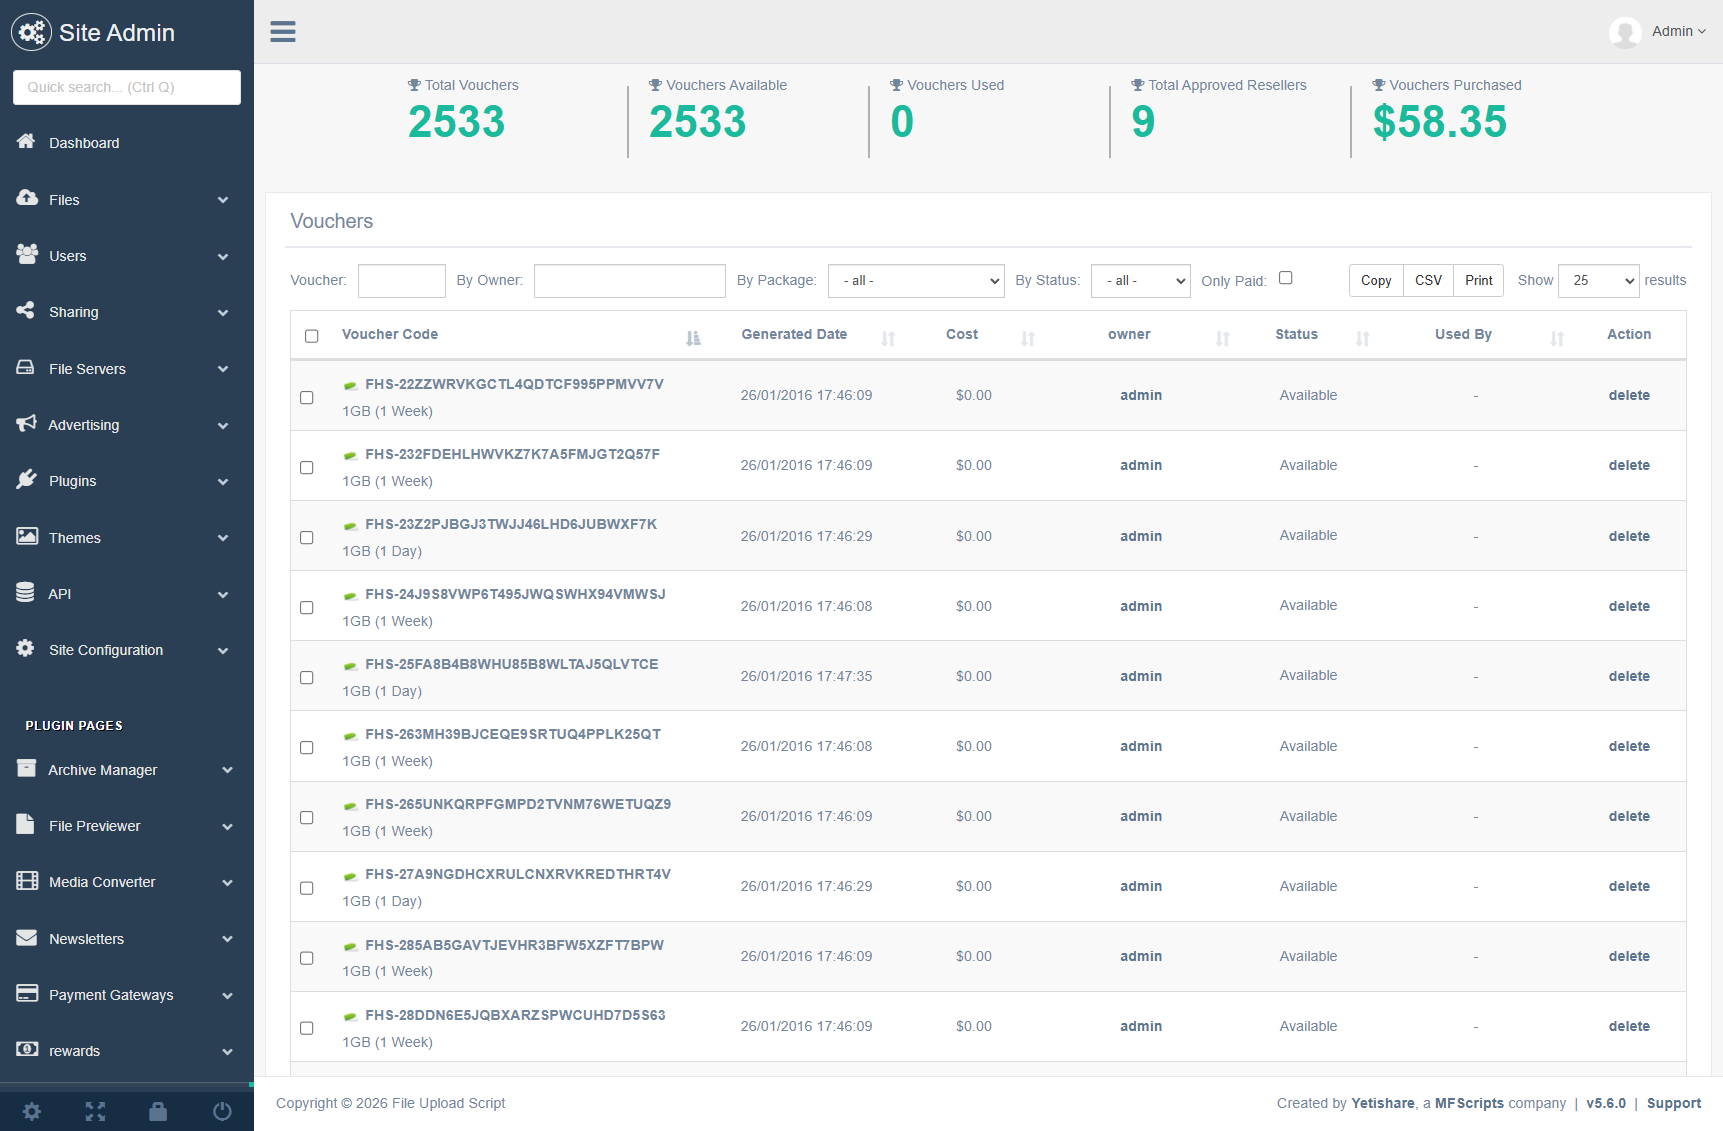1723x1131 pixels.
Task: Click the power logout icon in bottom bar
Action: point(222,1111)
